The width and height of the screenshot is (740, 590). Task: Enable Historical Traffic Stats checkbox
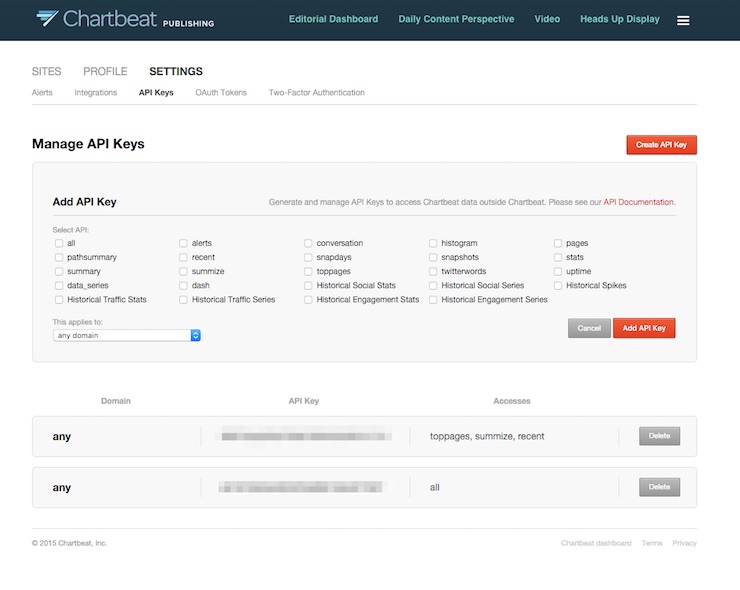pyautogui.click(x=59, y=300)
